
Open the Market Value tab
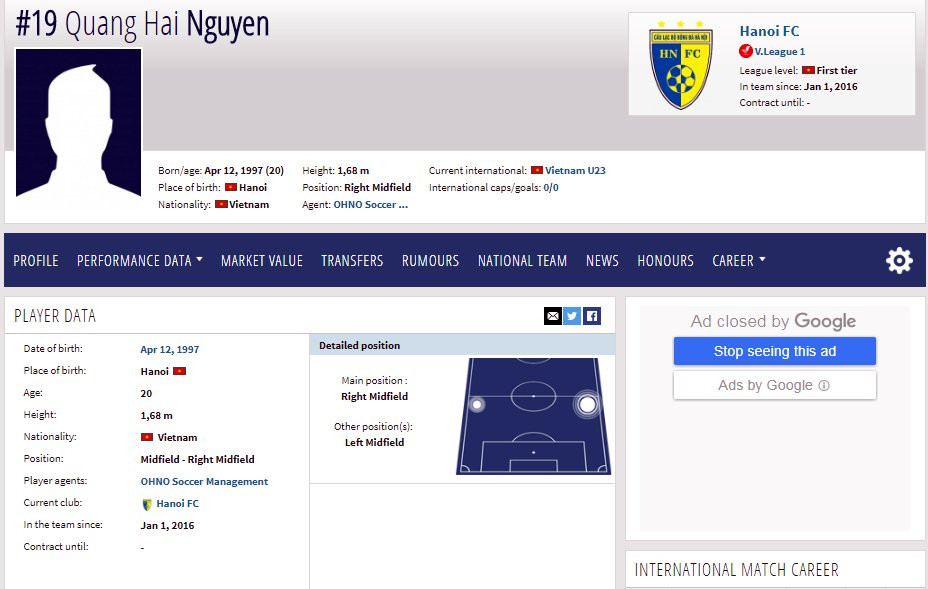tap(261, 261)
